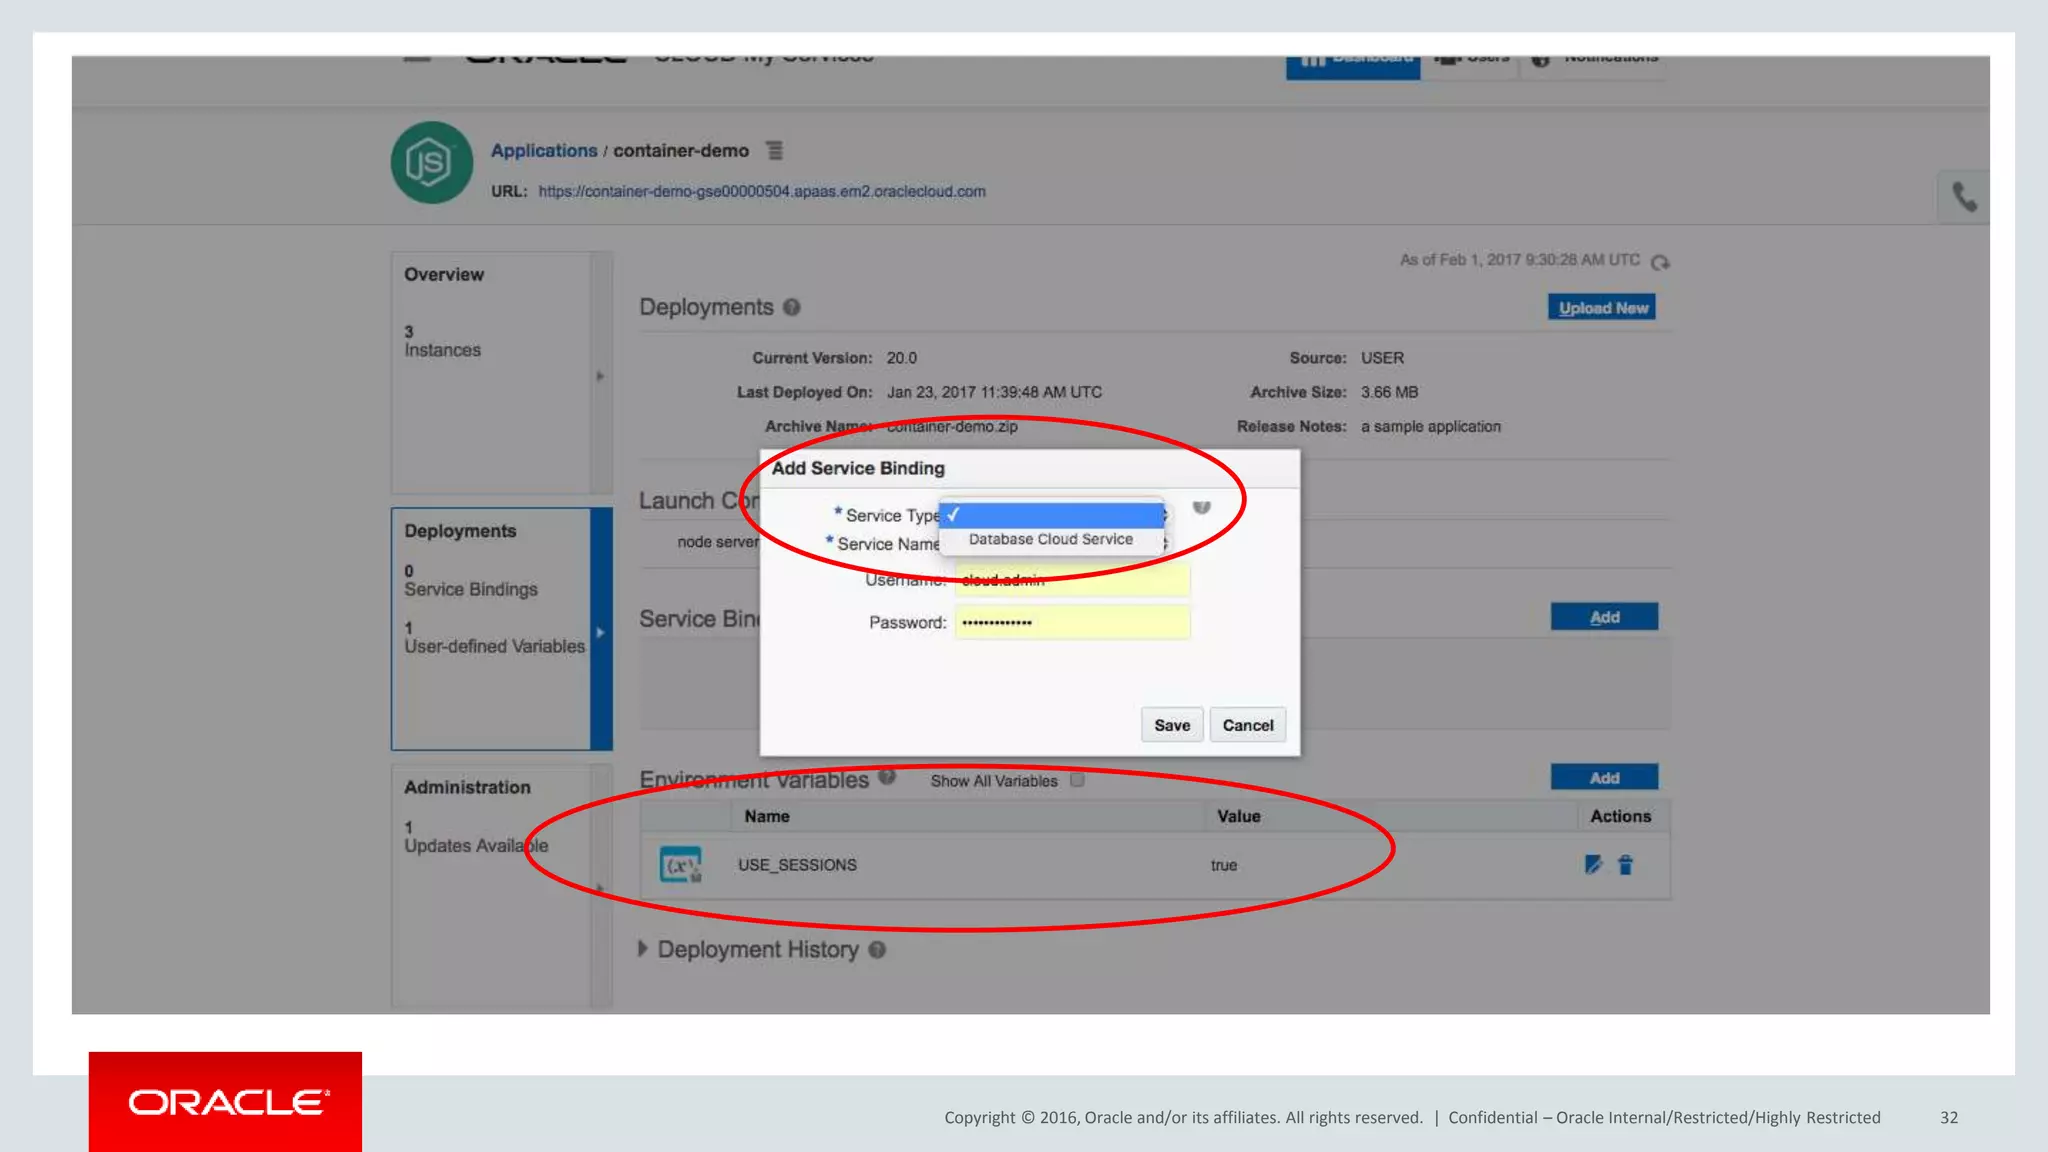2048x1152 pixels.
Task: Select Database Cloud Service option
Action: click(1050, 539)
